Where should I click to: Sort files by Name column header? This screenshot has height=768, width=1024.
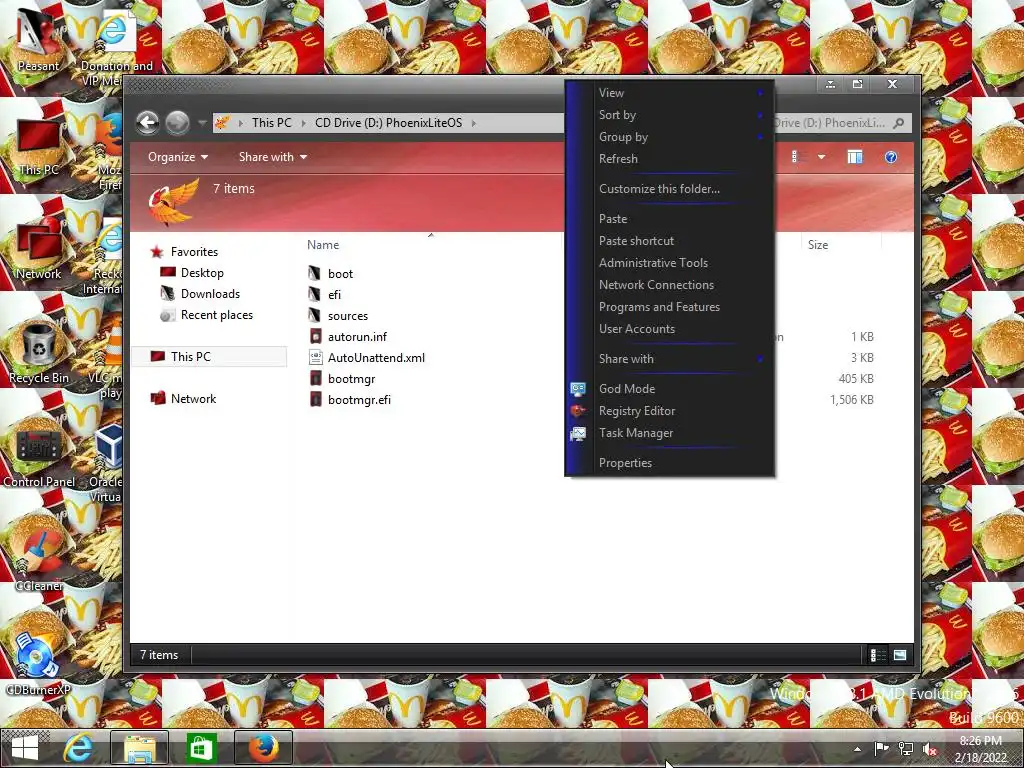tap(323, 245)
